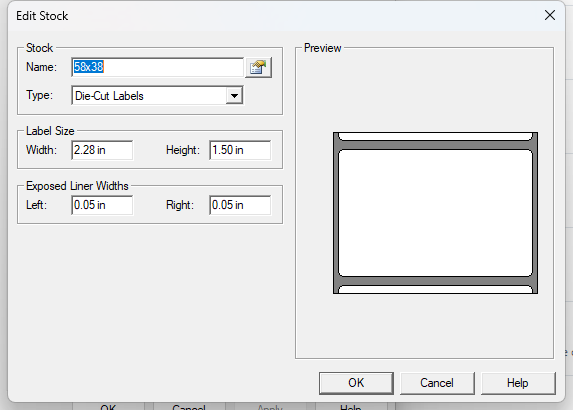Close the Edit Stock dialog with X
Viewport: 573px width, 410px height.
[550, 15]
